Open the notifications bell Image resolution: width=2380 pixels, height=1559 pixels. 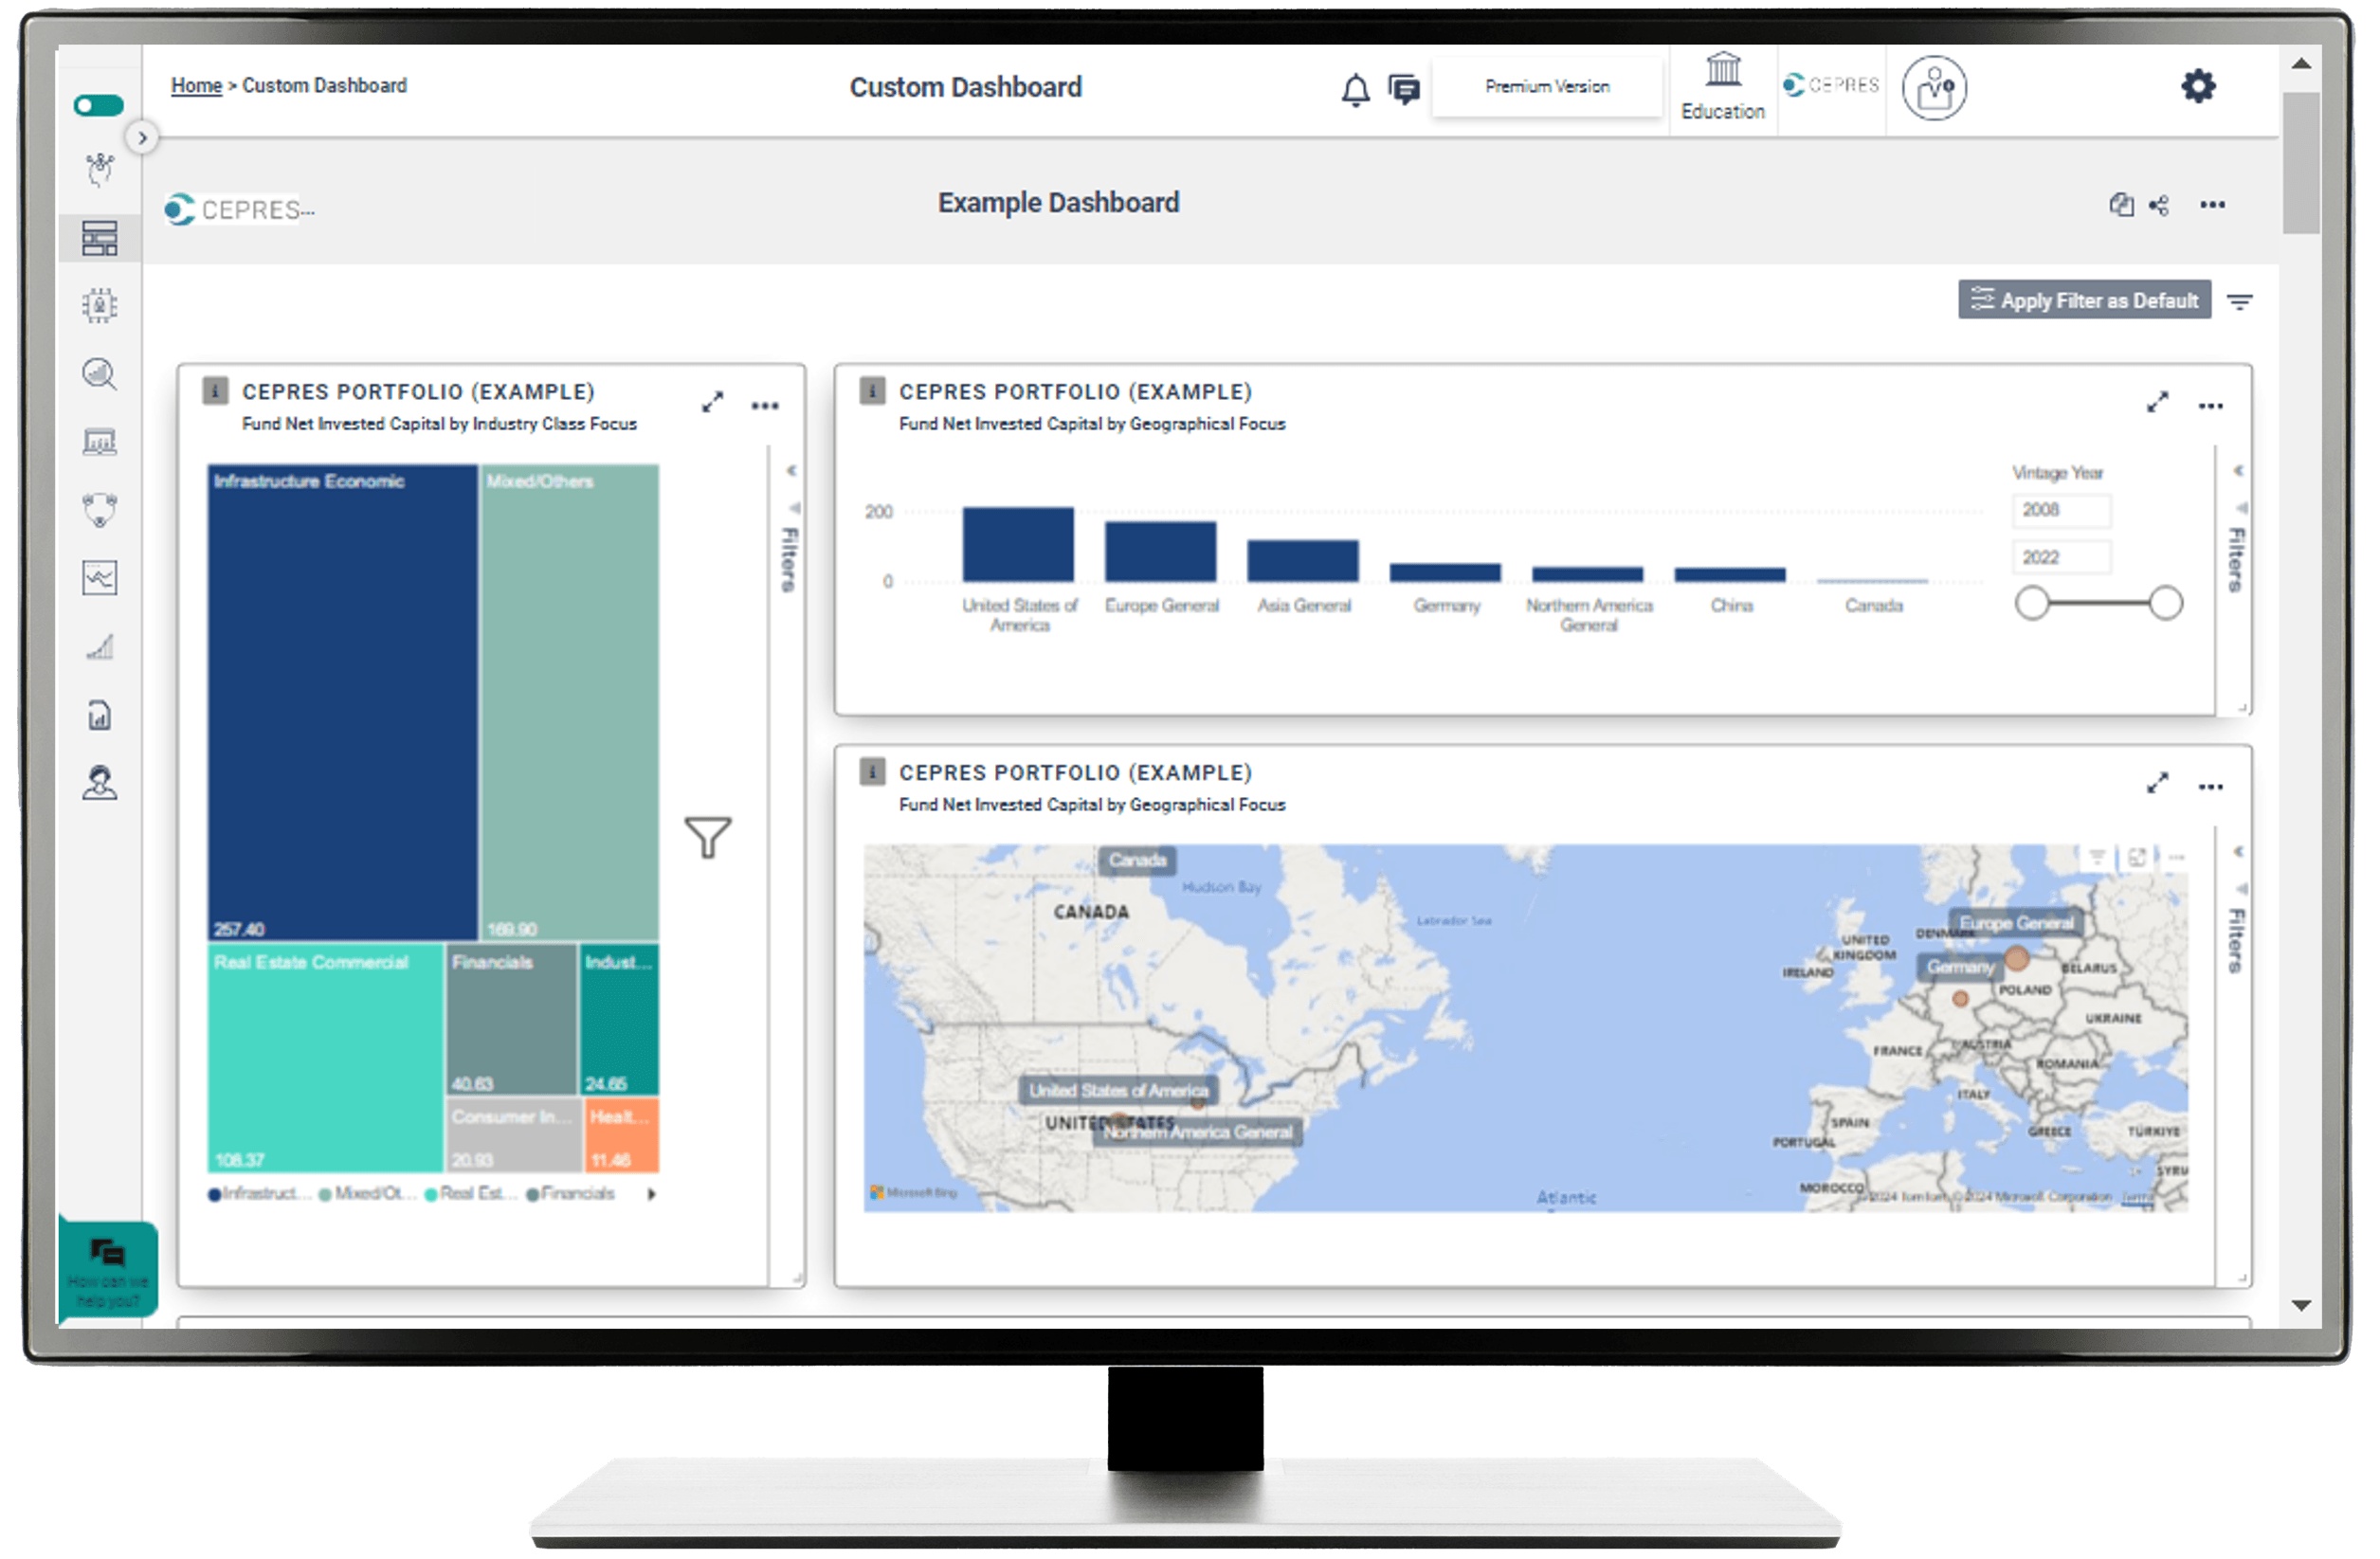[x=1357, y=90]
